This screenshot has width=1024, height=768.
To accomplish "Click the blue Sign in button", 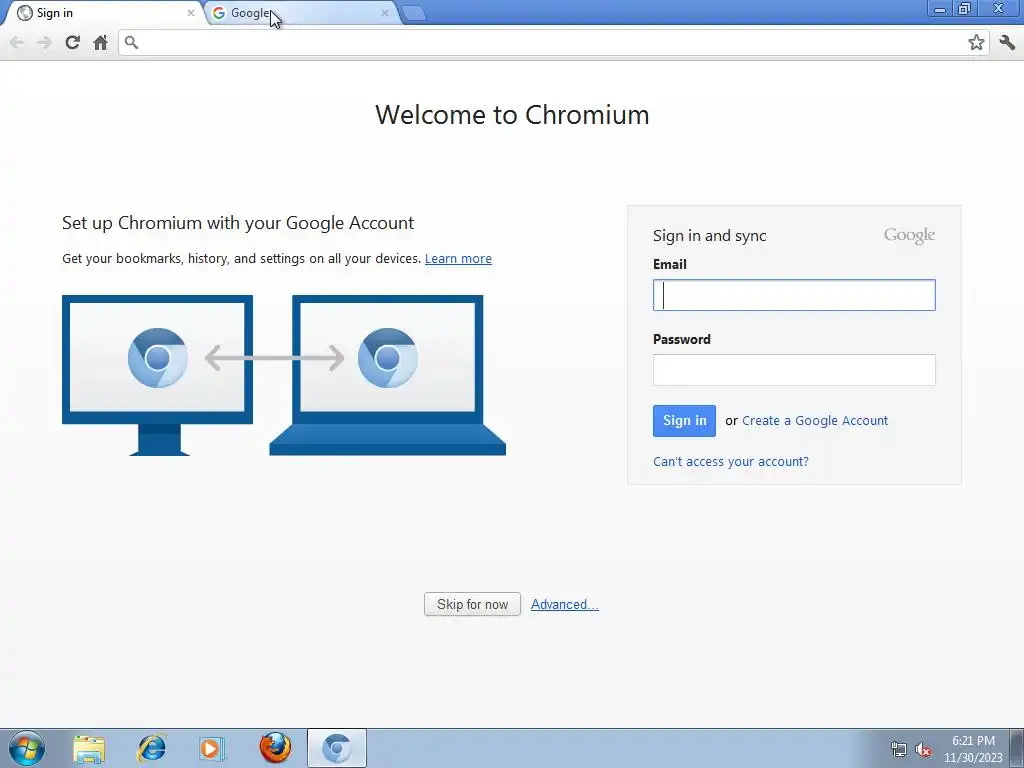I will click(x=684, y=421).
